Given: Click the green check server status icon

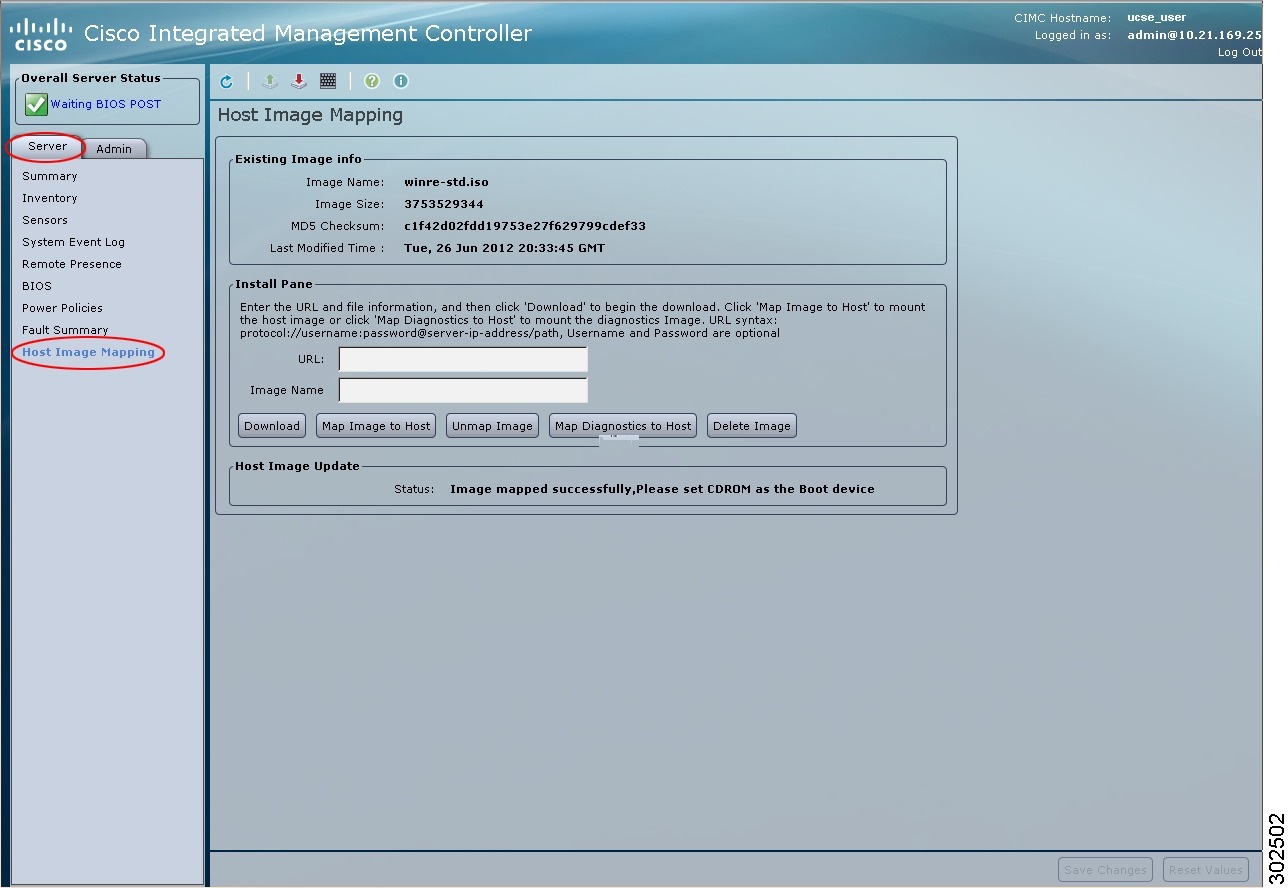Looking at the screenshot, I should [x=36, y=104].
